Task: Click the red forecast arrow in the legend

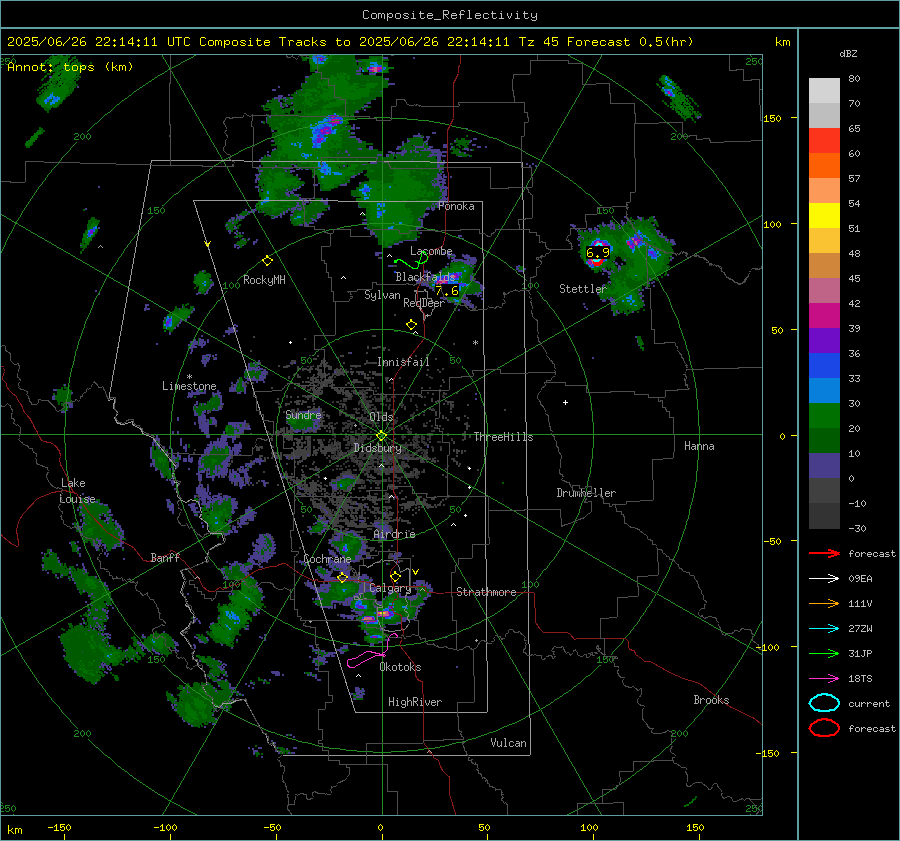Action: coord(824,553)
